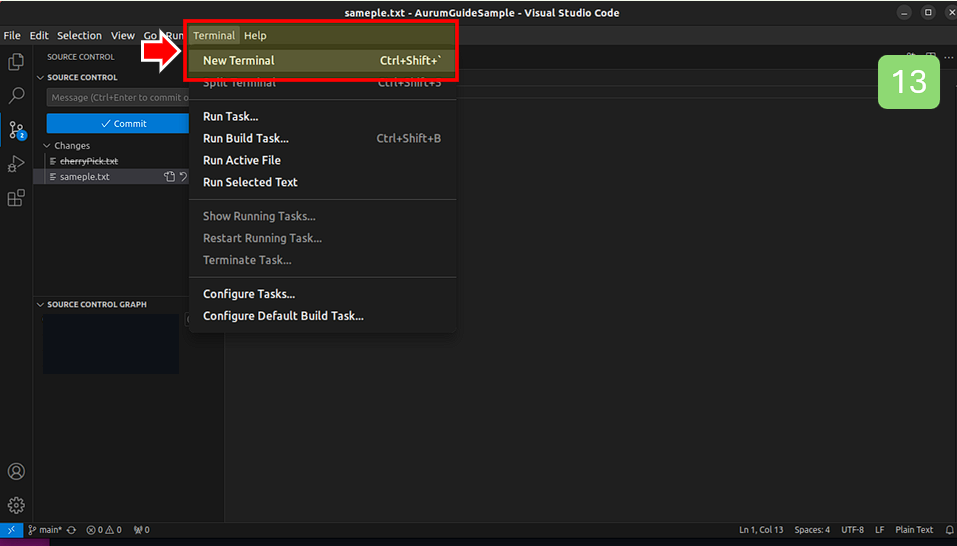Choose Run Active File menu entry
Screen dimensions: 957x546
[322, 160]
